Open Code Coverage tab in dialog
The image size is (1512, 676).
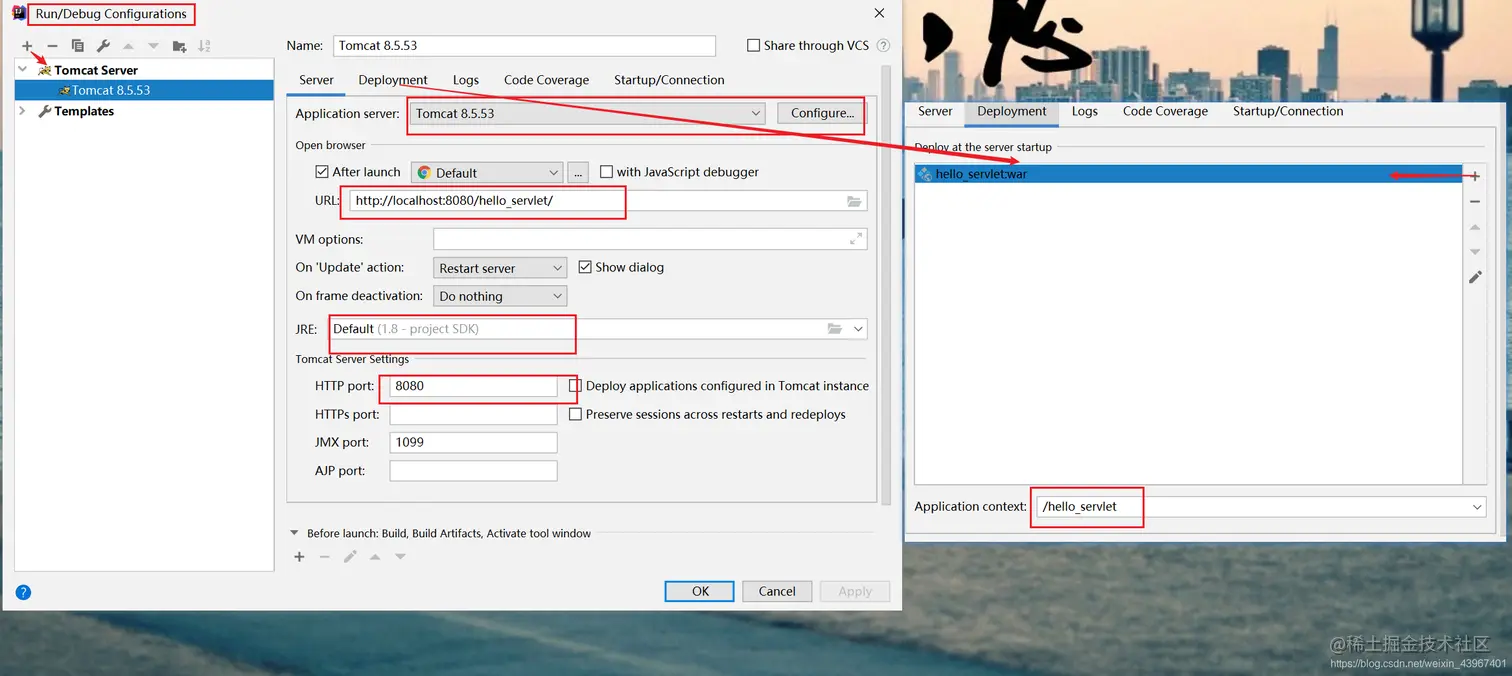tap(546, 80)
